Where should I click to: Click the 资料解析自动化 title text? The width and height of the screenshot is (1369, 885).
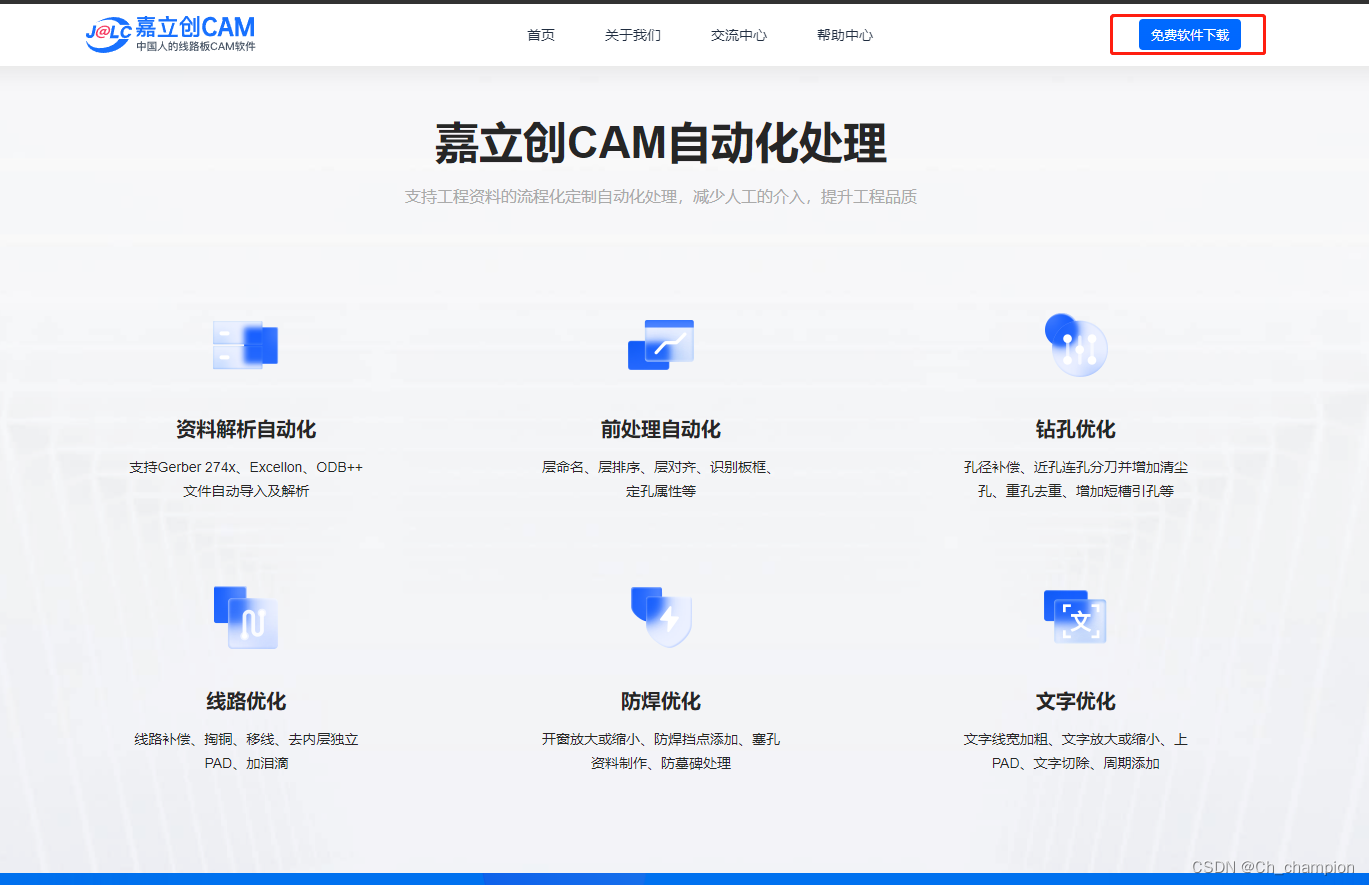pyautogui.click(x=245, y=427)
